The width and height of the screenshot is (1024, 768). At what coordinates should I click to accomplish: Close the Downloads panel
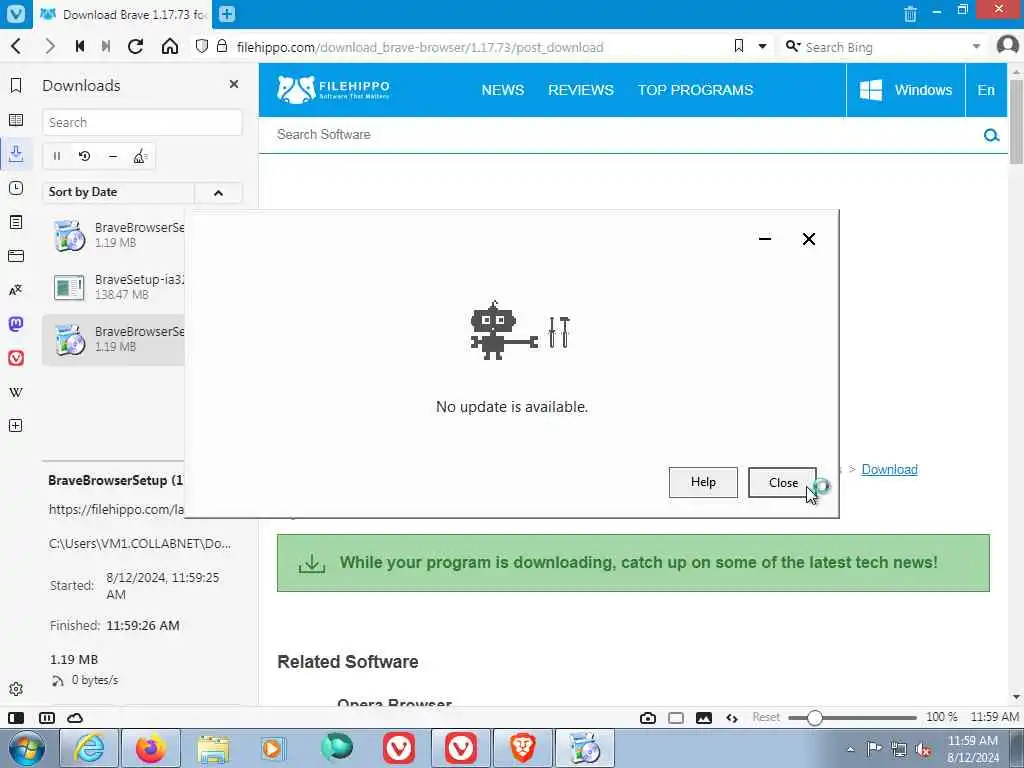pos(234,84)
